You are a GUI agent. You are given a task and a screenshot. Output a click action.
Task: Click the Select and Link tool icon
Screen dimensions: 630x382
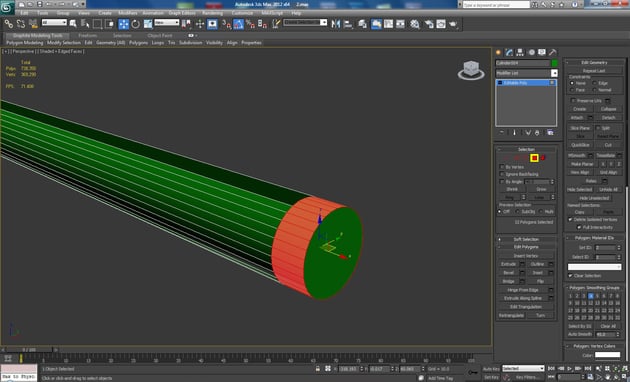point(8,24)
